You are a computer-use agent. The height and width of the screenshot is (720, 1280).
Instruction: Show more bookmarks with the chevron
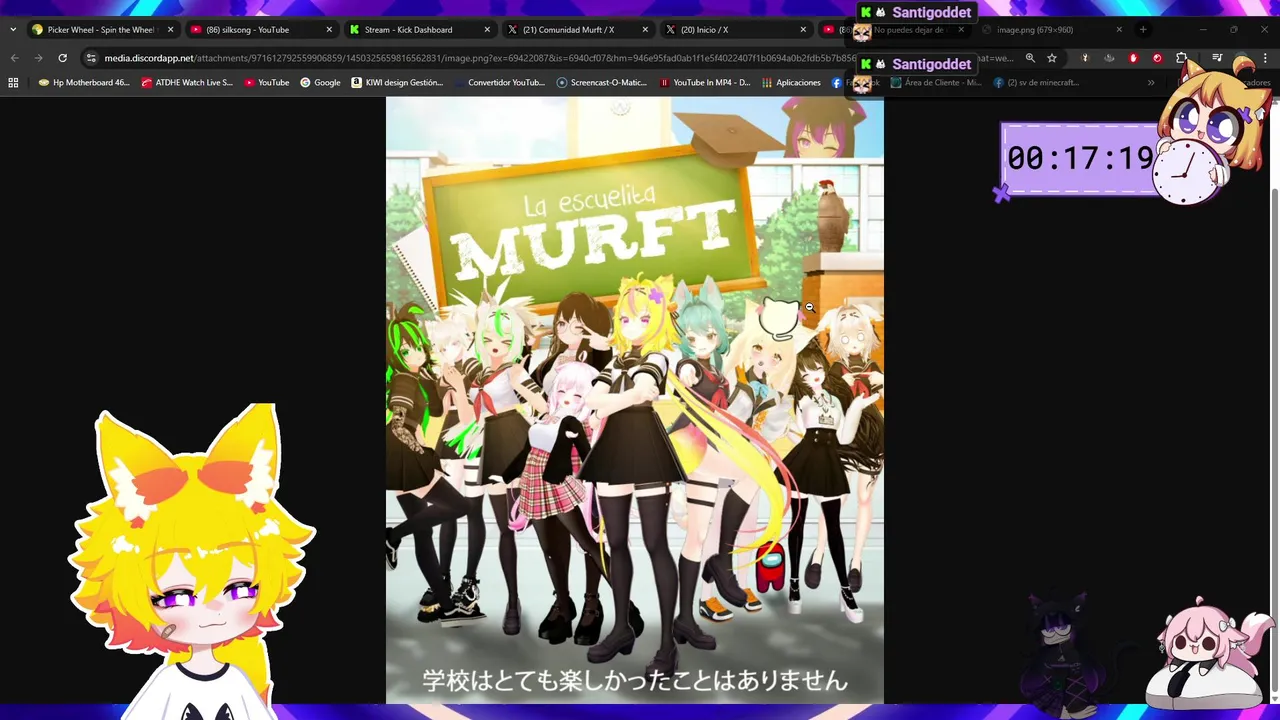tap(1151, 83)
